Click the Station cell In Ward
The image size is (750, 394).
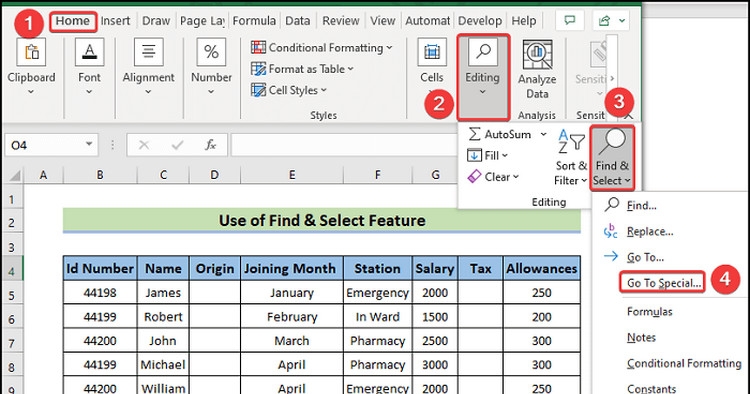(377, 317)
